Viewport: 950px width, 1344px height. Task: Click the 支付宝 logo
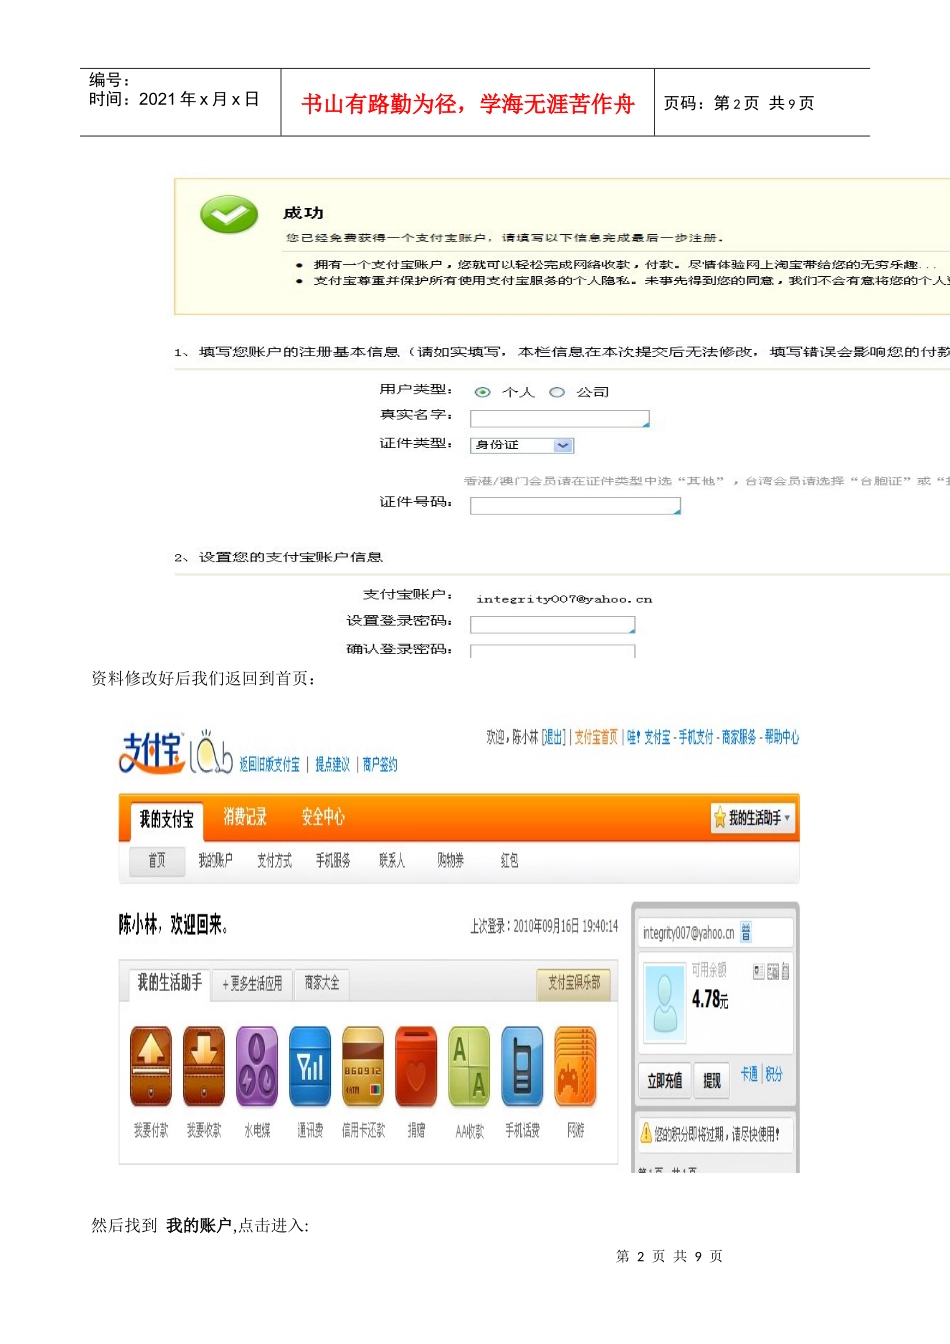(152, 752)
